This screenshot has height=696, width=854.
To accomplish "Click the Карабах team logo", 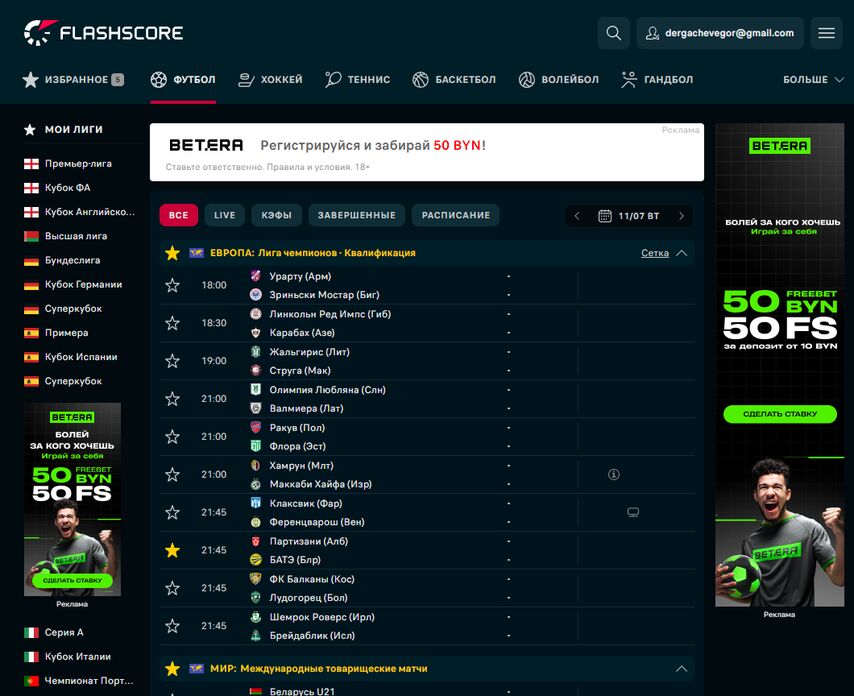I will click(x=255, y=332).
